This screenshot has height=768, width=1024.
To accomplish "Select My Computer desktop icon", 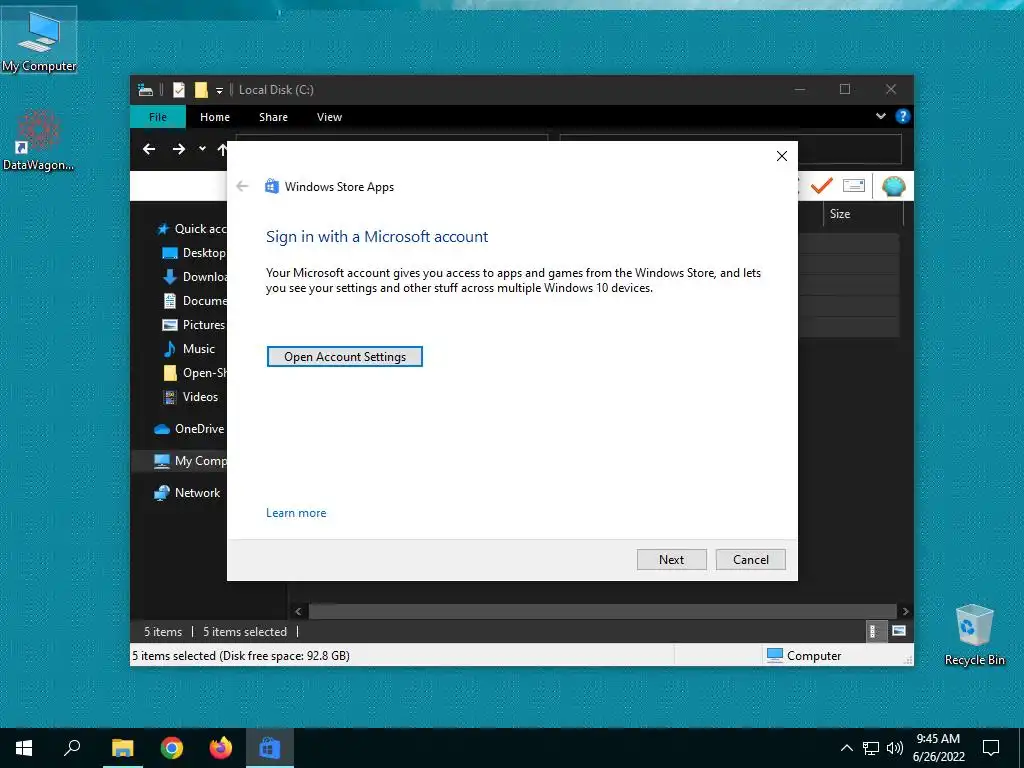I will 39,40.
